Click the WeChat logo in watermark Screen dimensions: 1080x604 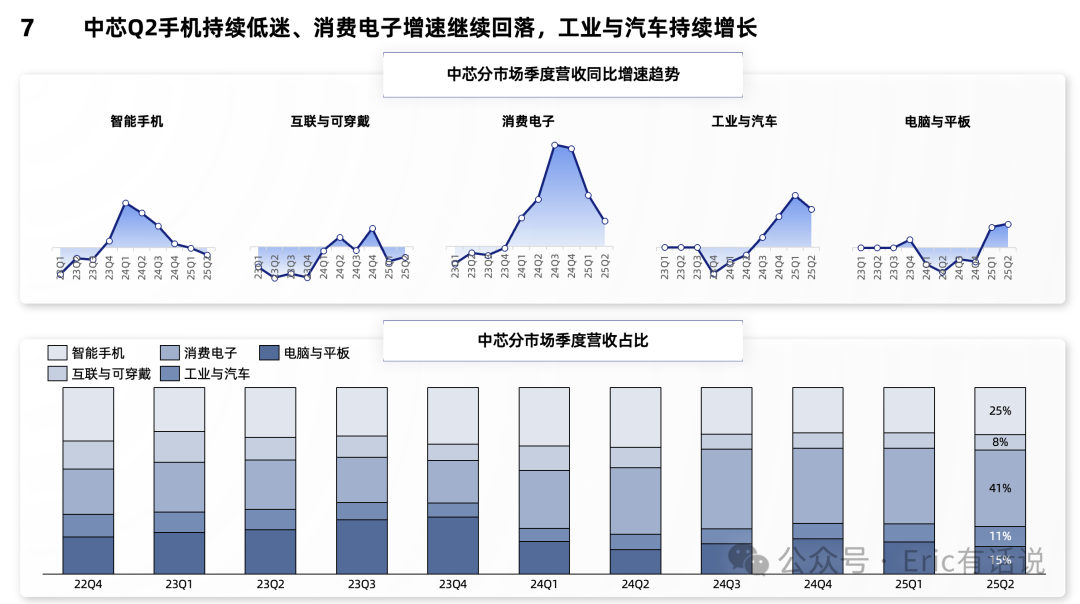tap(748, 559)
